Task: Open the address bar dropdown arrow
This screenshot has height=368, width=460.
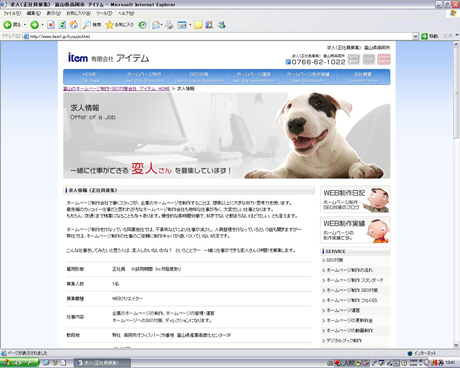Action: (x=415, y=36)
